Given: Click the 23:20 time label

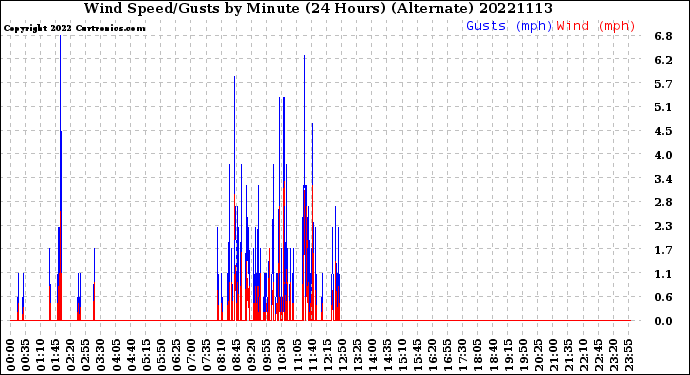Looking at the screenshot, I should [614, 355].
